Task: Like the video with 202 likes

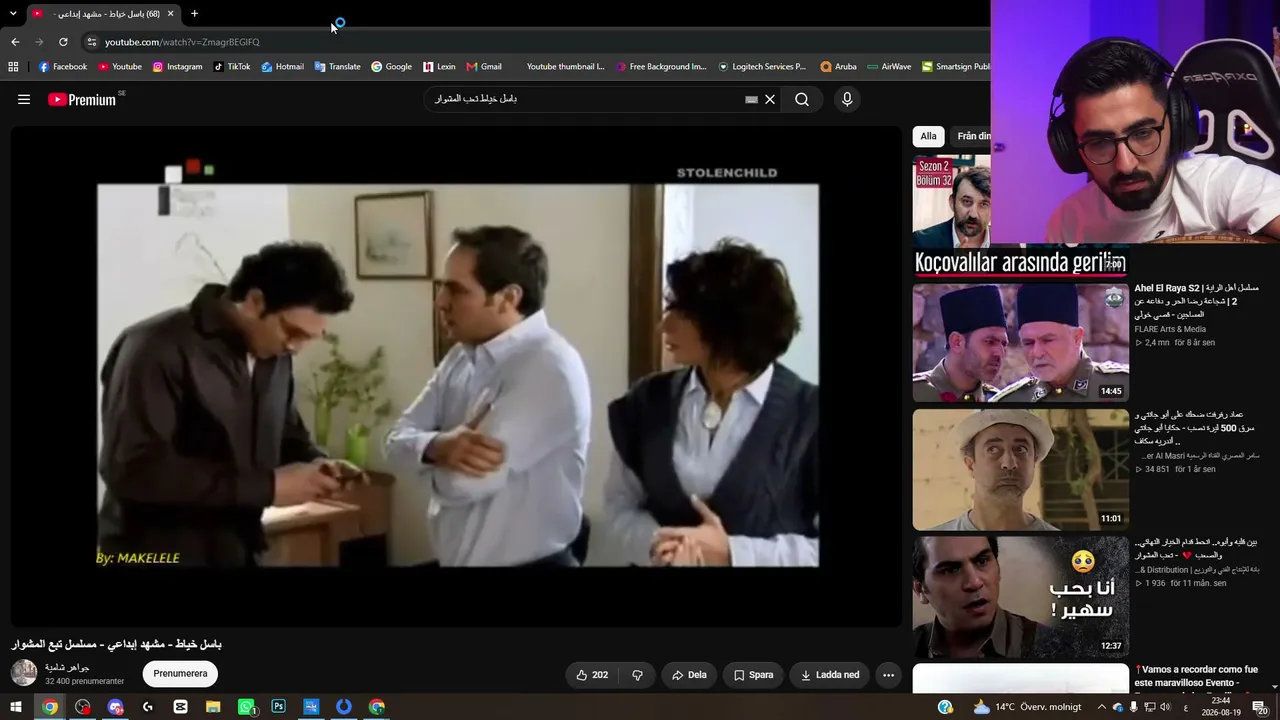Action: 591,675
